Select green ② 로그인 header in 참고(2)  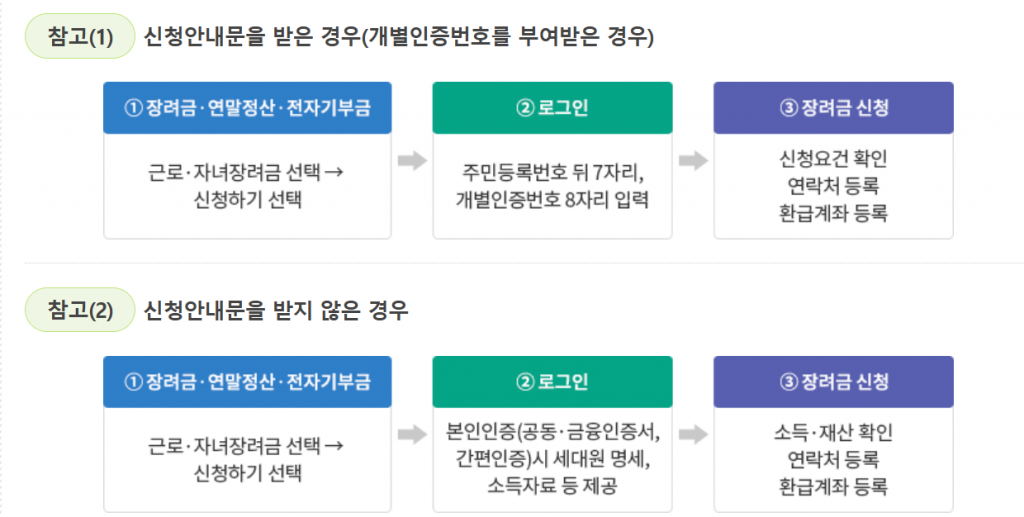(x=552, y=382)
